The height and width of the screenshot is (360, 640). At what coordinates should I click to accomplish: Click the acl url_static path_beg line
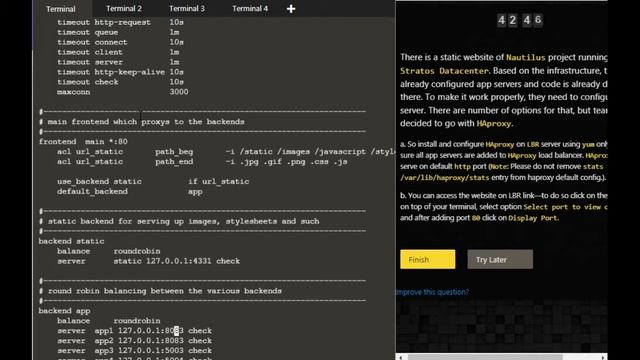pyautogui.click(x=226, y=152)
